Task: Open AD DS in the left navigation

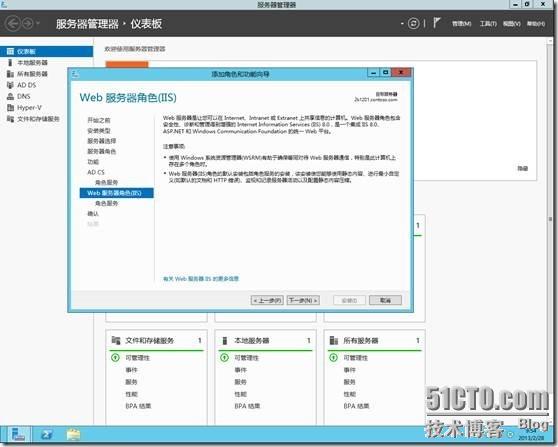Action: point(27,85)
